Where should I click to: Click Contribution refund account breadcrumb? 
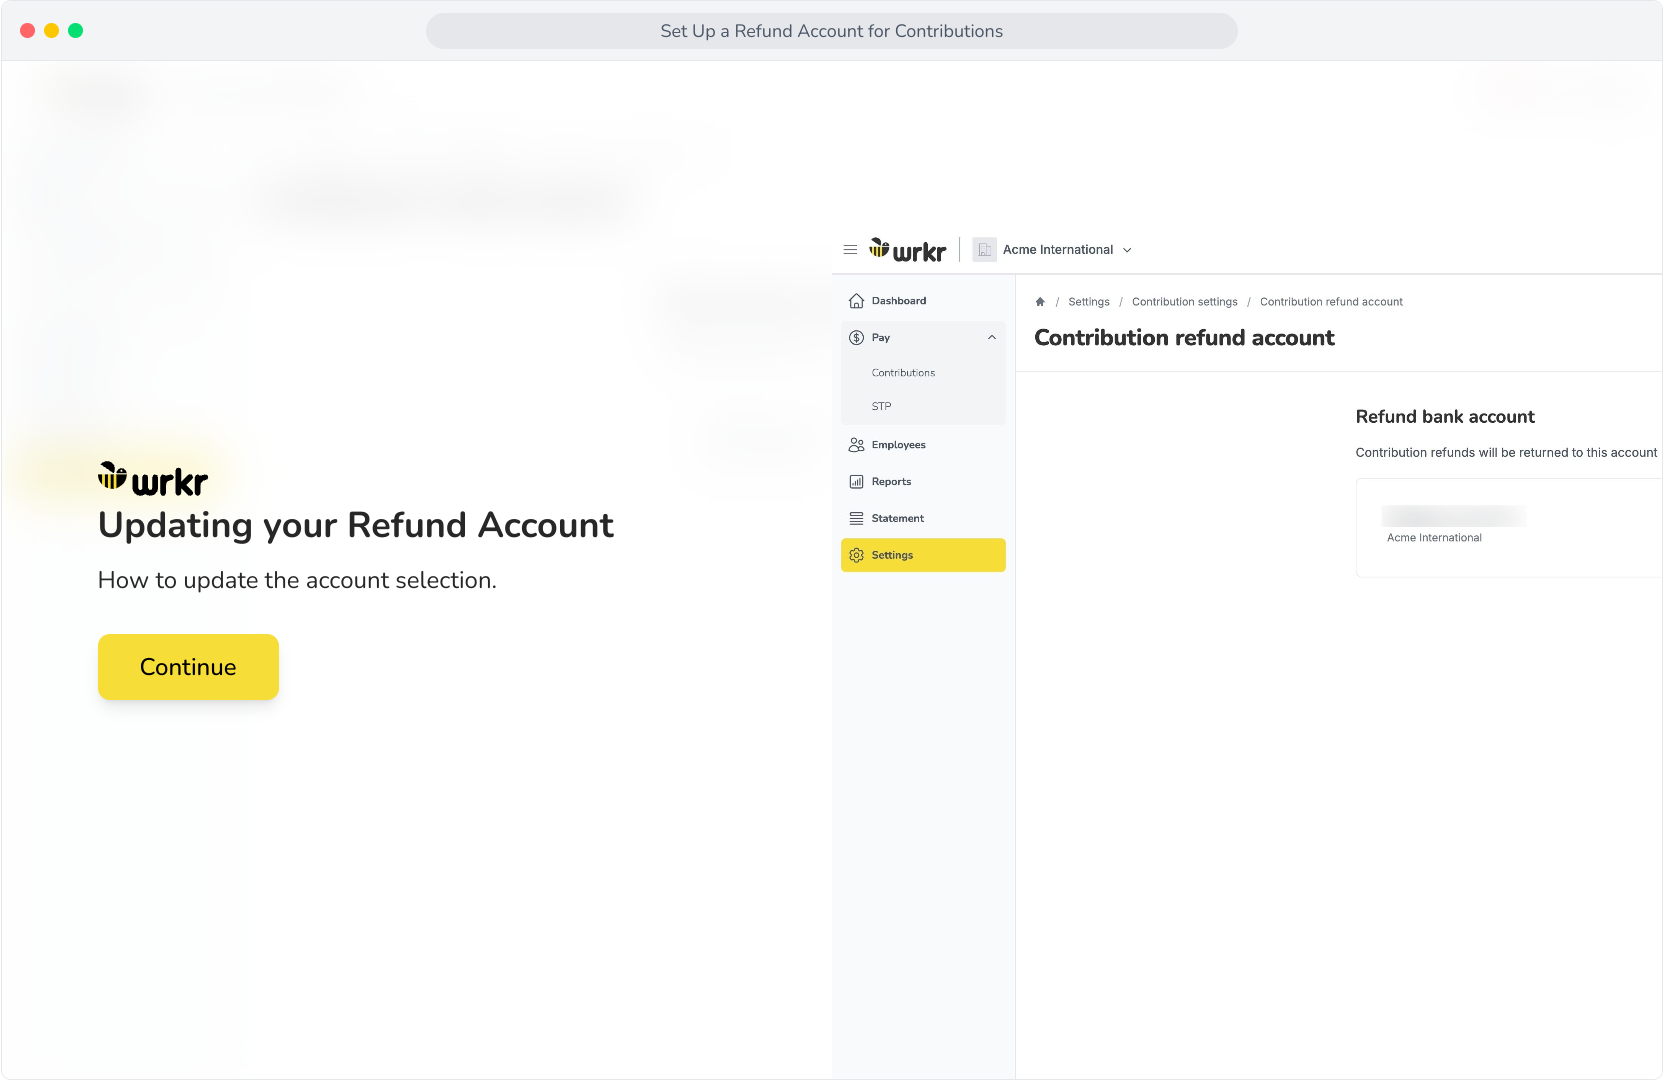coord(1331,302)
